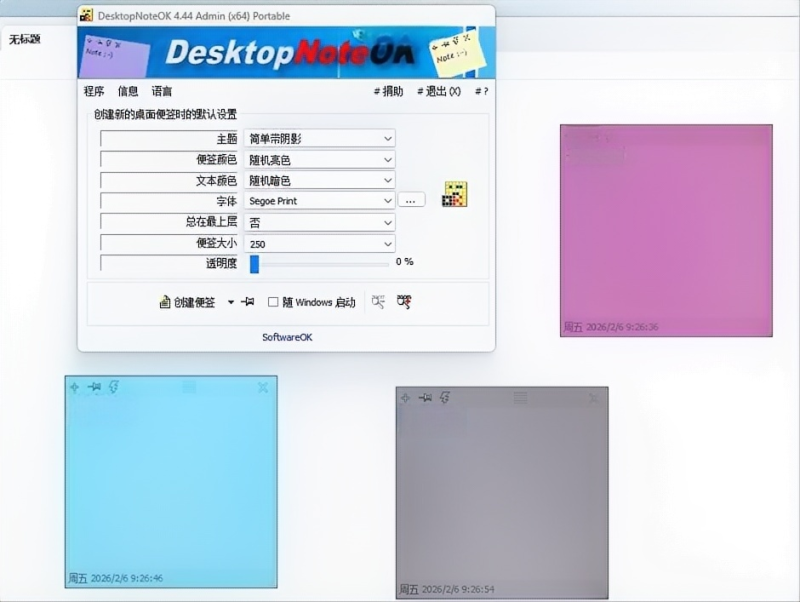Click the pin icon on the blue note
The width and height of the screenshot is (800, 602).
coord(94,387)
